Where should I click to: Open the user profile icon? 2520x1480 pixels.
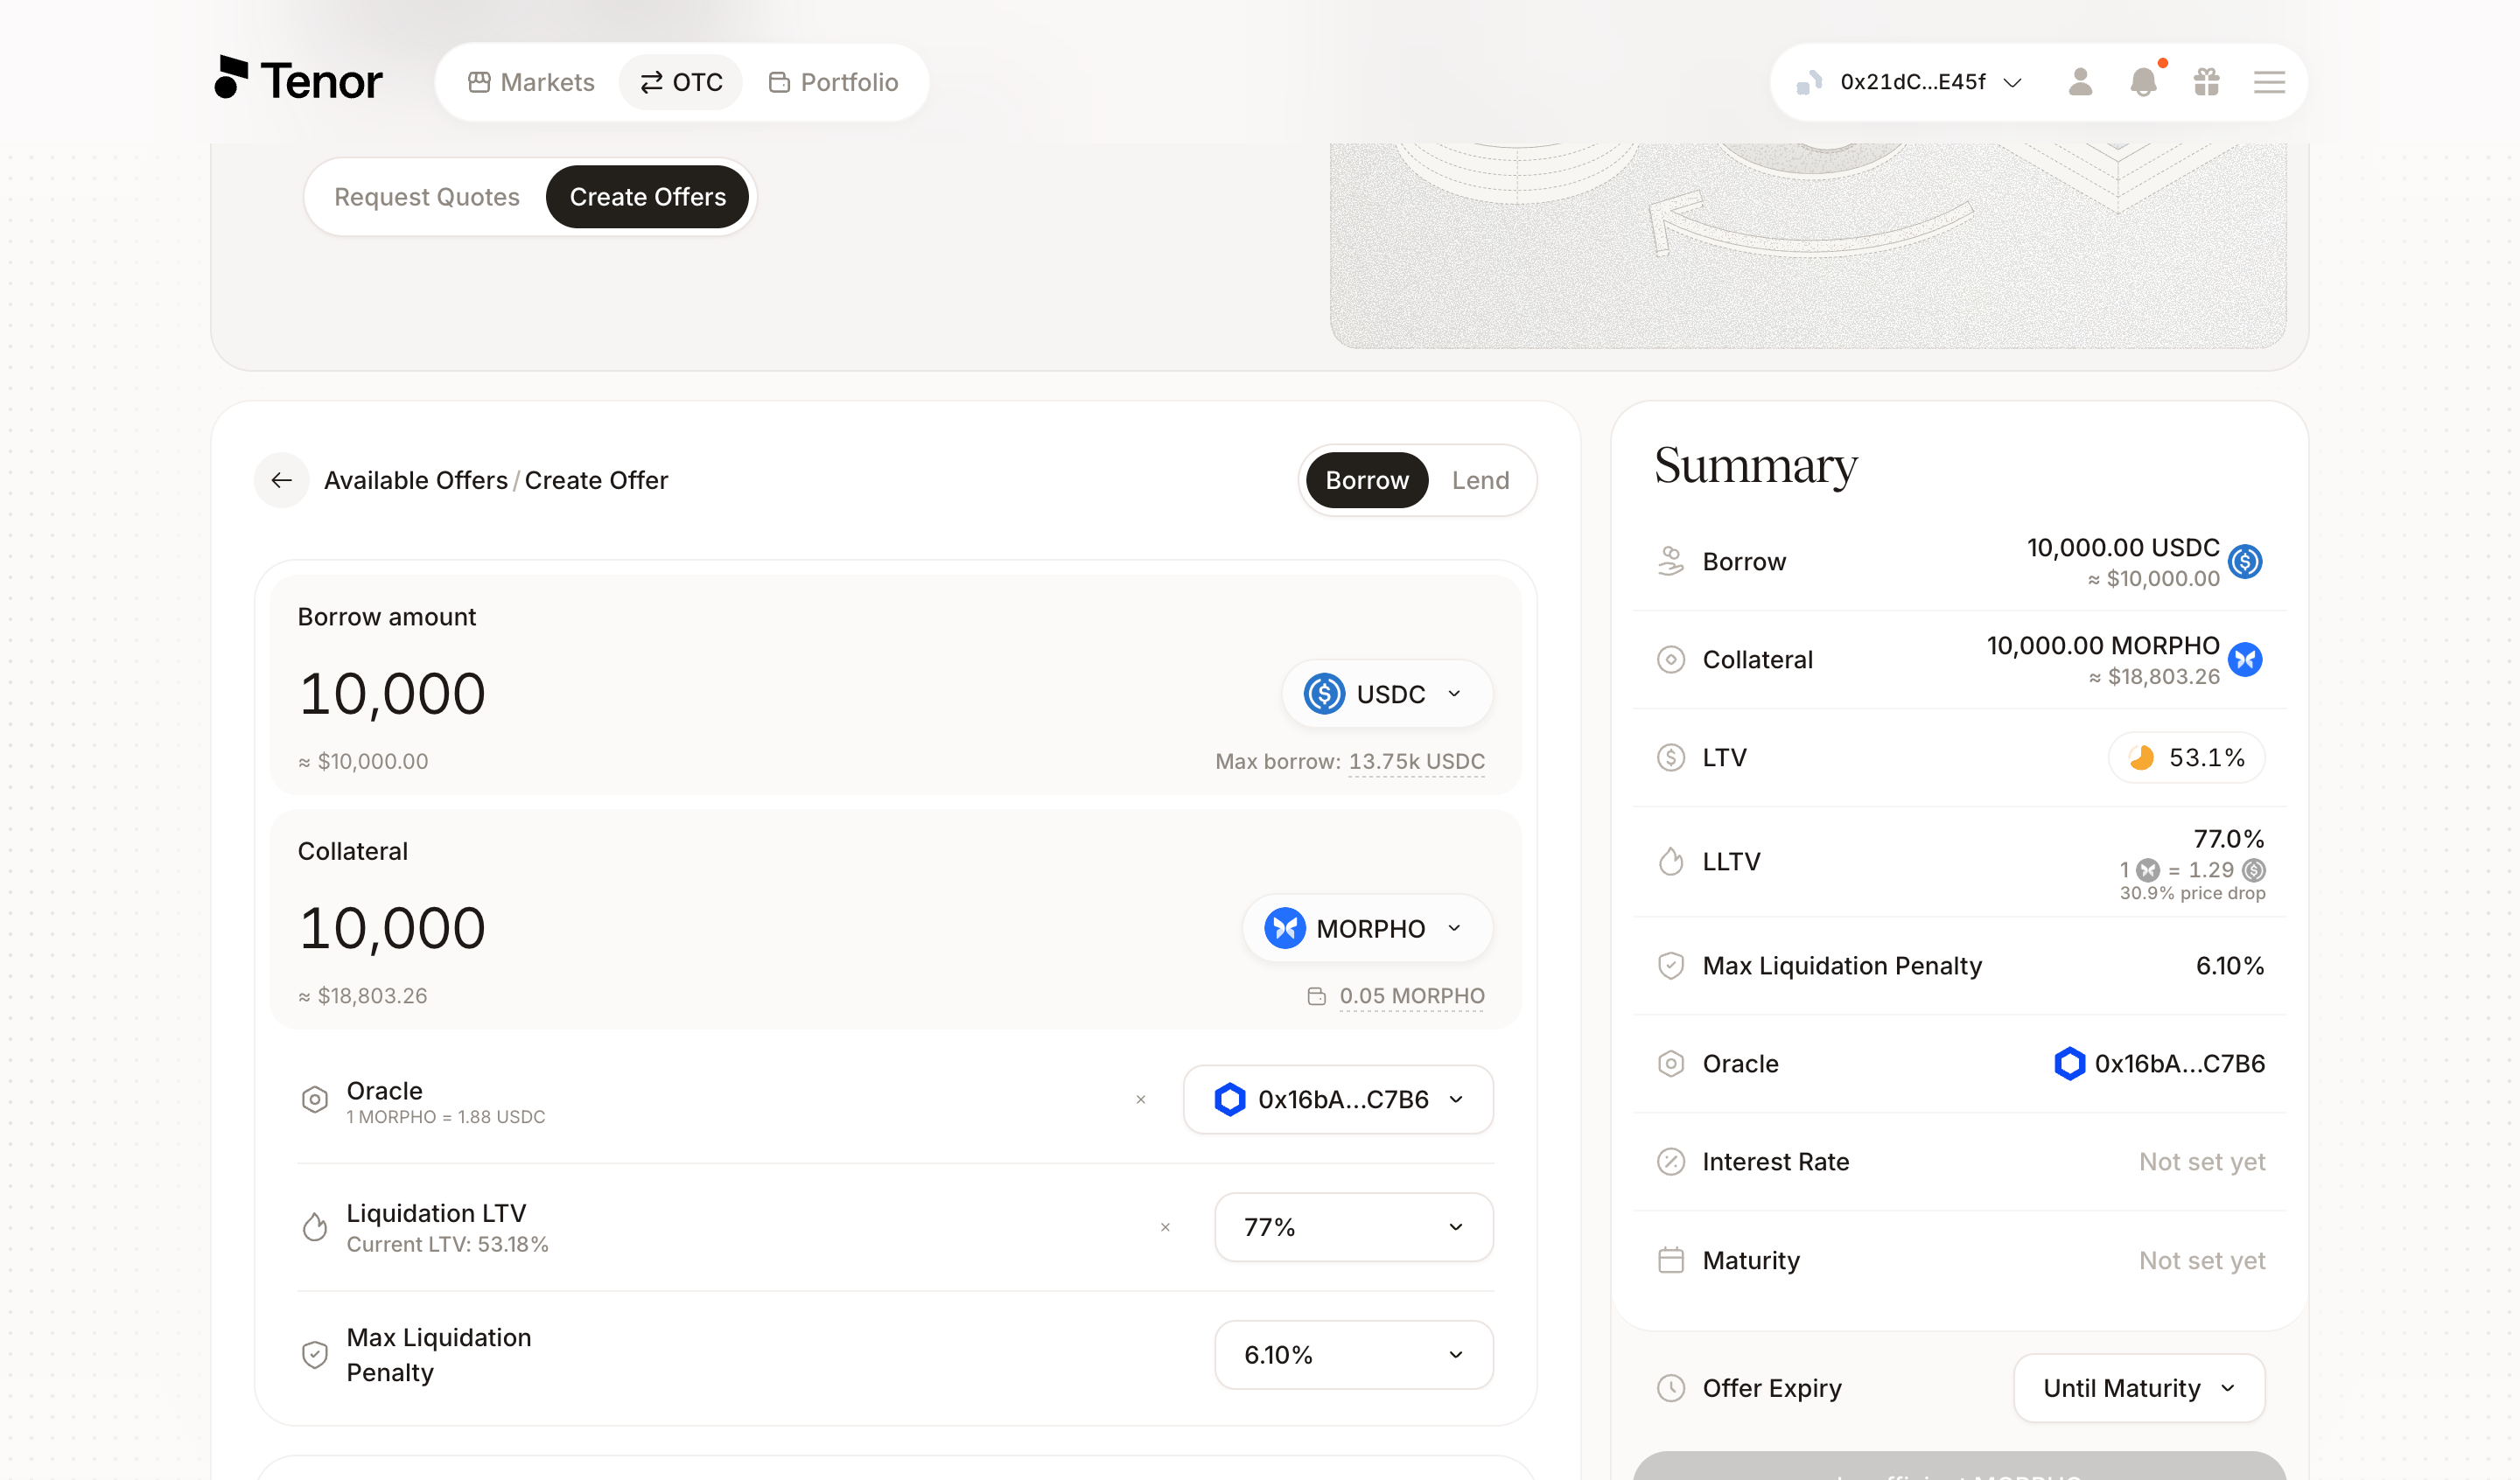point(2080,81)
